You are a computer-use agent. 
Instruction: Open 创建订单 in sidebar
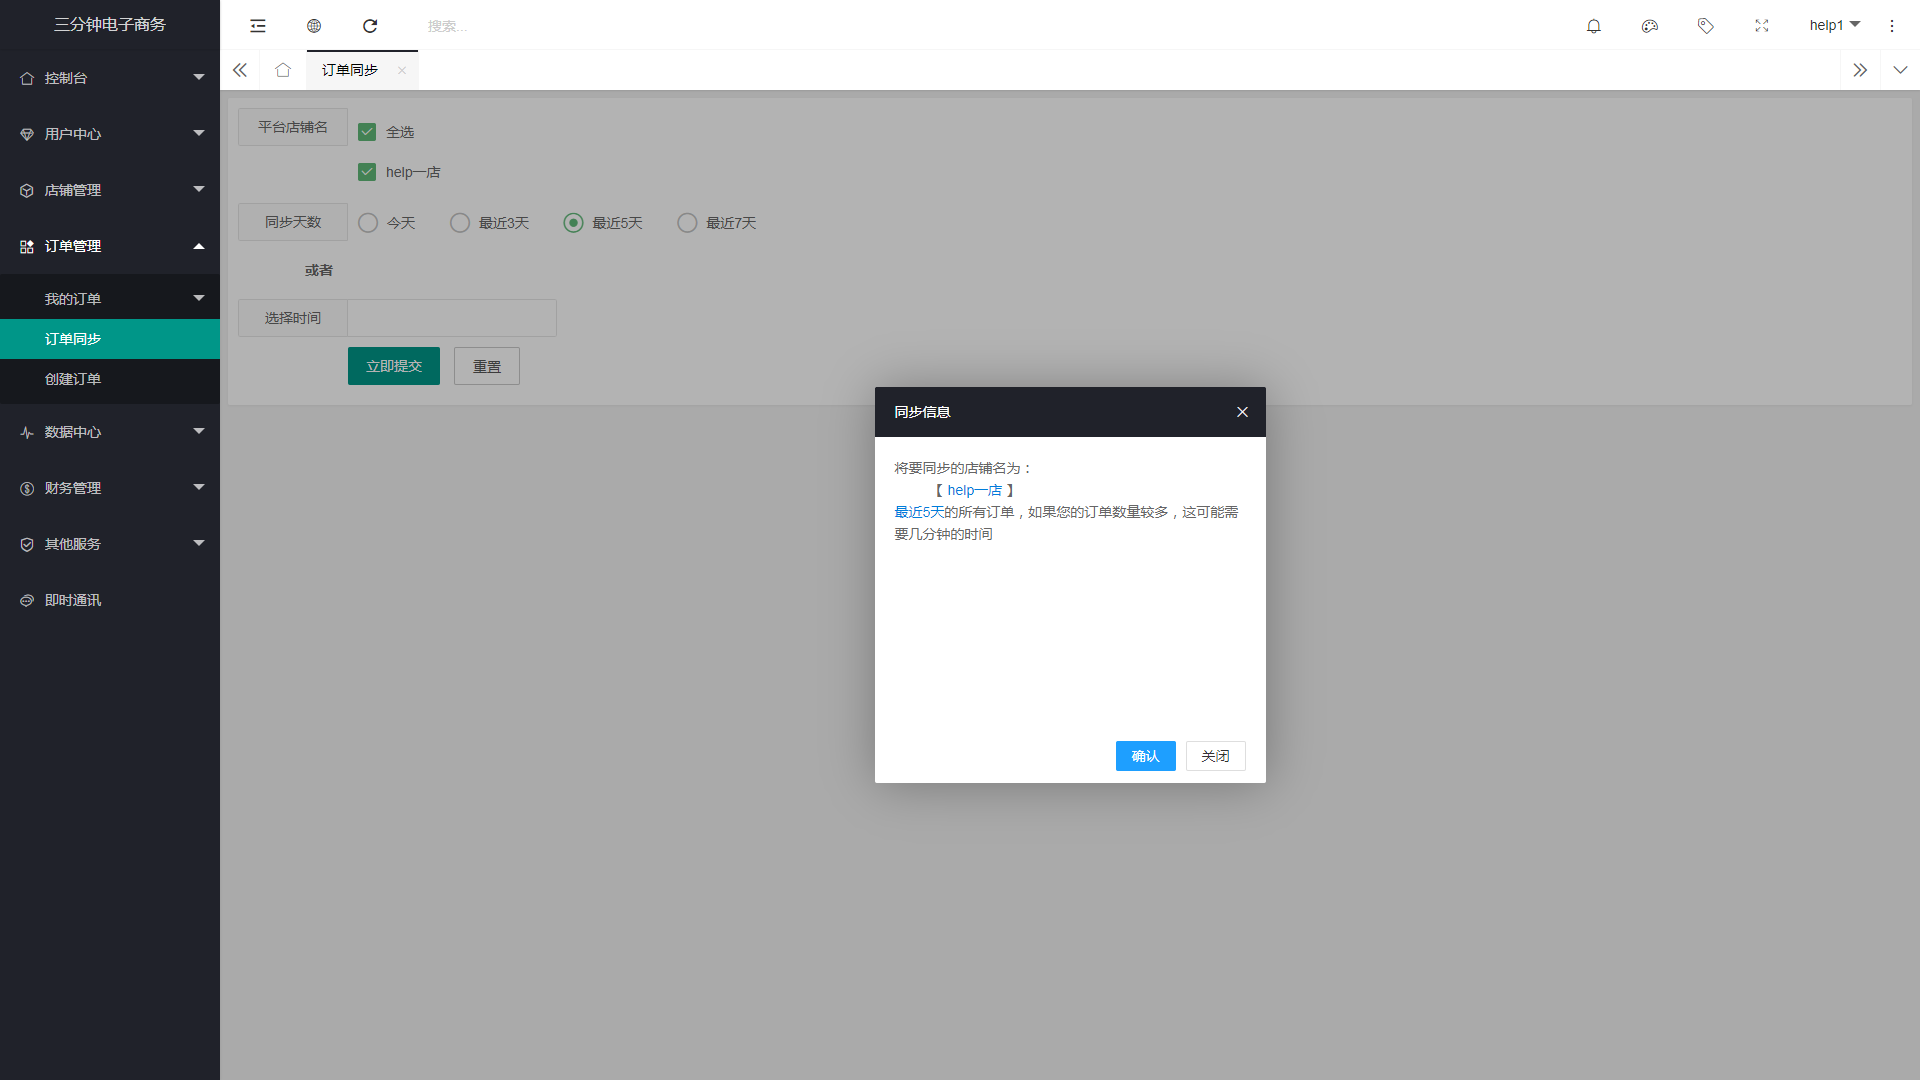(x=73, y=379)
